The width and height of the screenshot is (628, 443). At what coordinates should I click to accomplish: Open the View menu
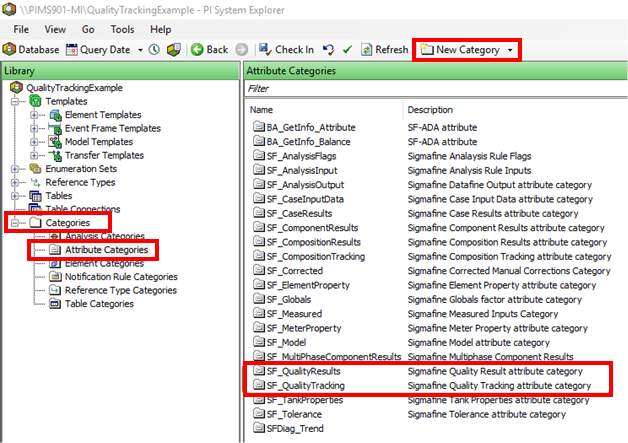55,29
